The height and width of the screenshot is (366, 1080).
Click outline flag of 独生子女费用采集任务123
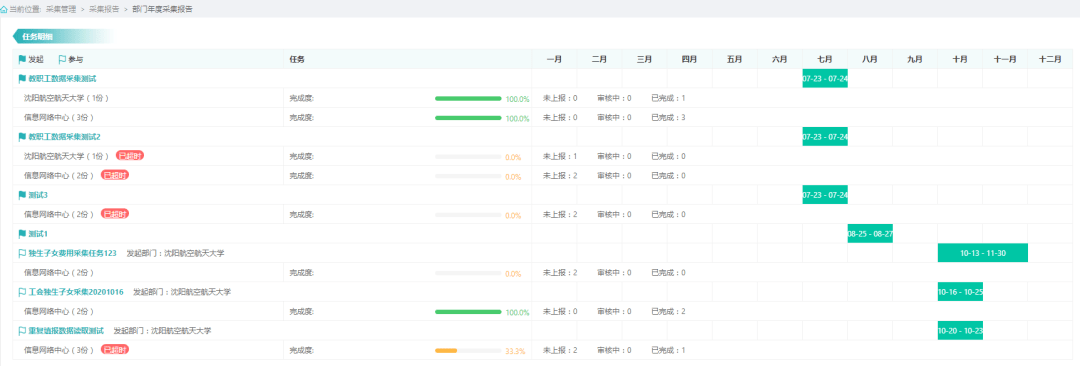pyautogui.click(x=22, y=253)
